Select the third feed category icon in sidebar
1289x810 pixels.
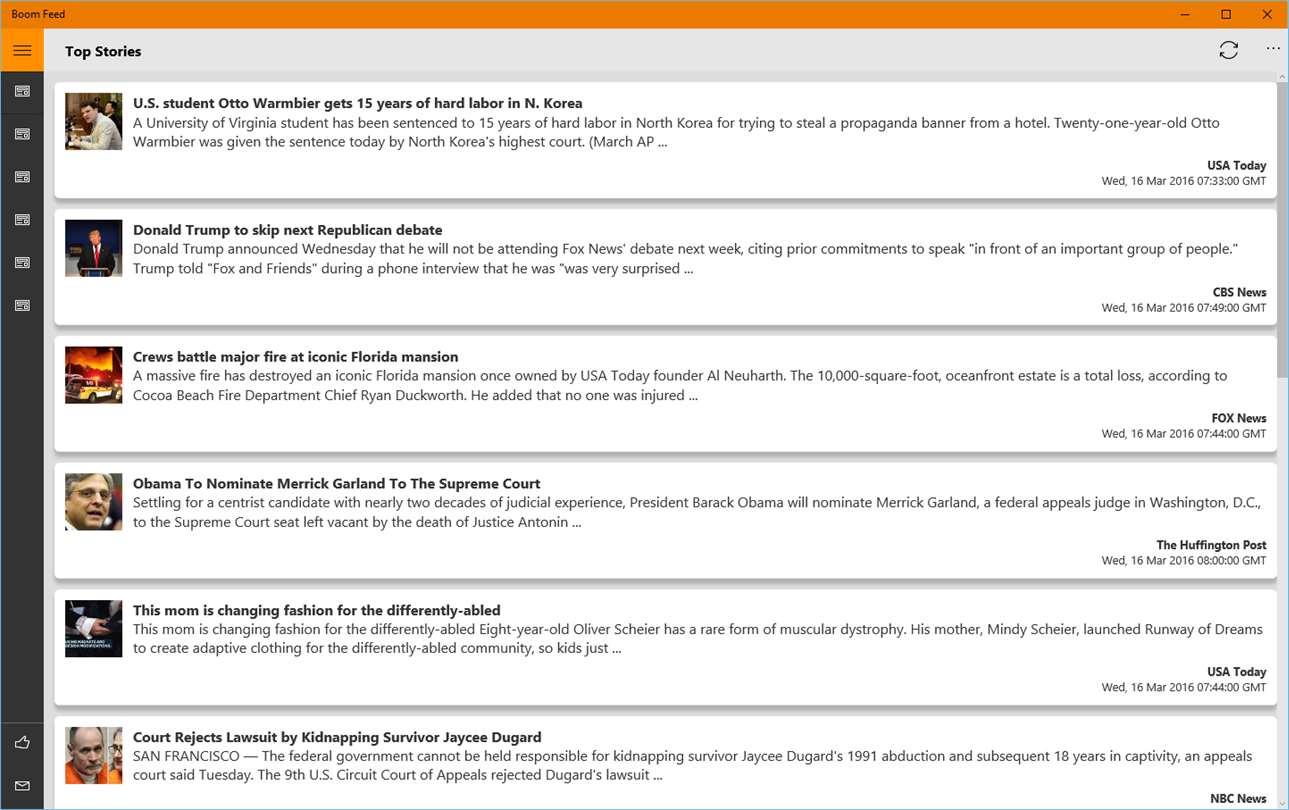[22, 177]
